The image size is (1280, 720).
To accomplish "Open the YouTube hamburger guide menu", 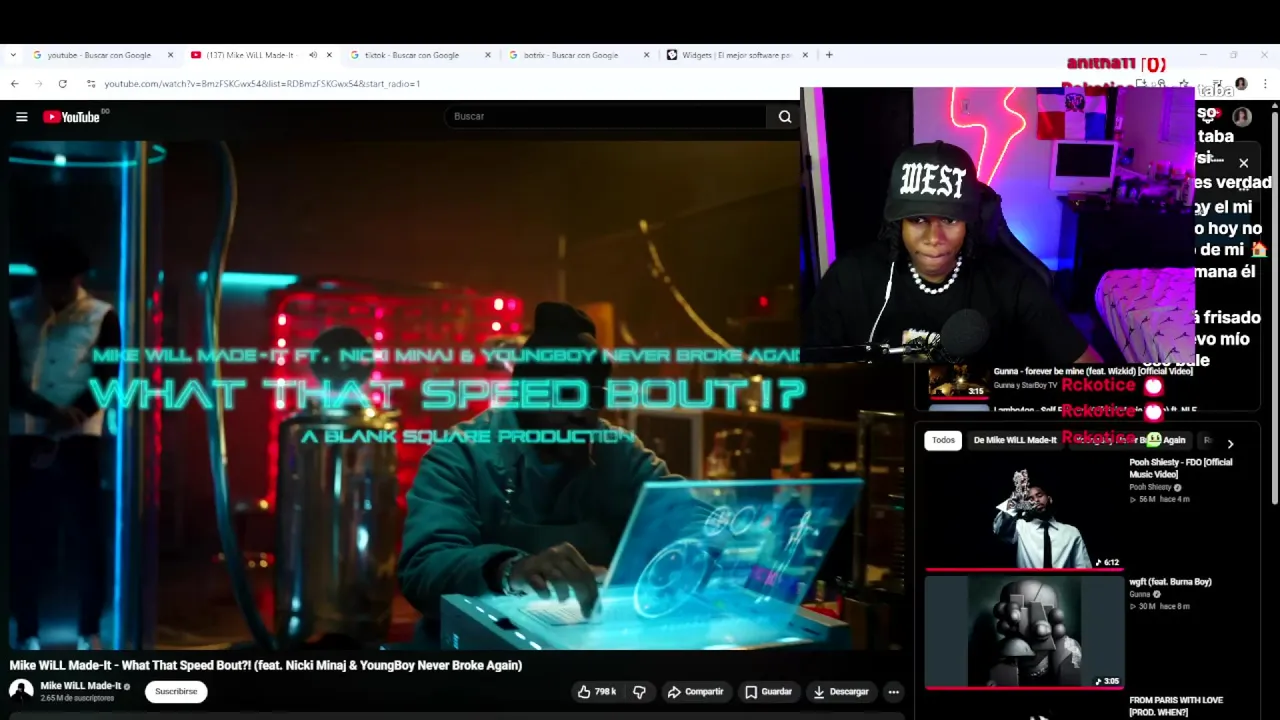I will point(21,117).
